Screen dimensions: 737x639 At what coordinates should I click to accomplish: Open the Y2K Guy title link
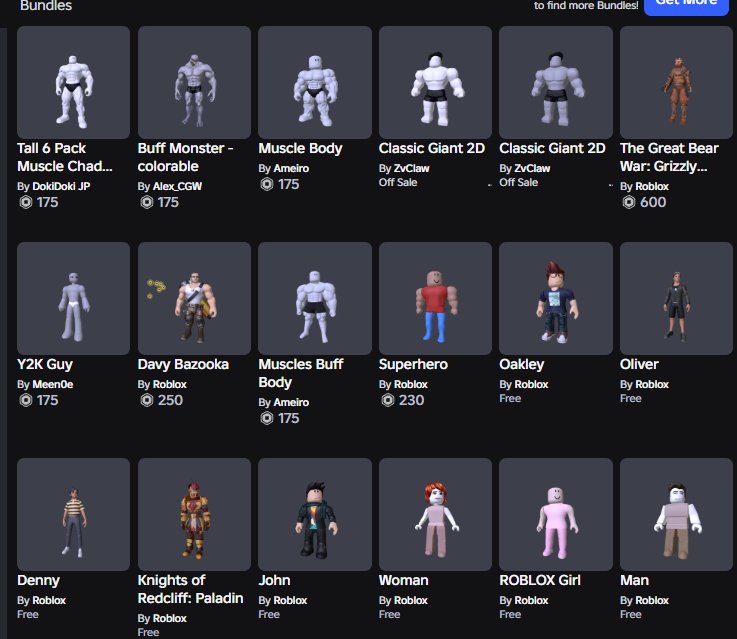click(45, 365)
